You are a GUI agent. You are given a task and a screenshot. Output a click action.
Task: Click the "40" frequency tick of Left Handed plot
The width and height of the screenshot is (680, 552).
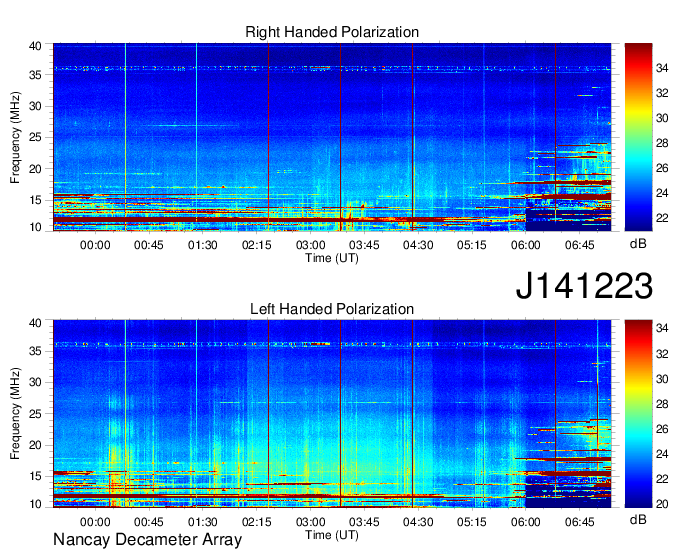[x=35, y=323]
